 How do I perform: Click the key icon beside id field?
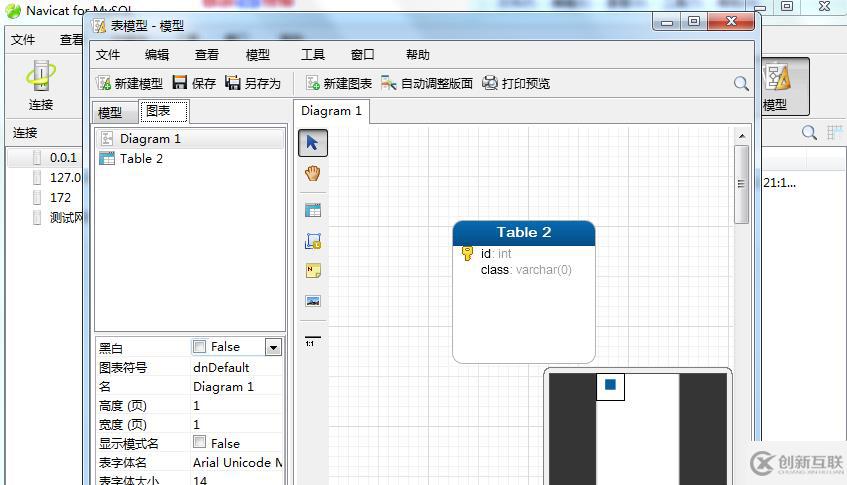[x=467, y=253]
